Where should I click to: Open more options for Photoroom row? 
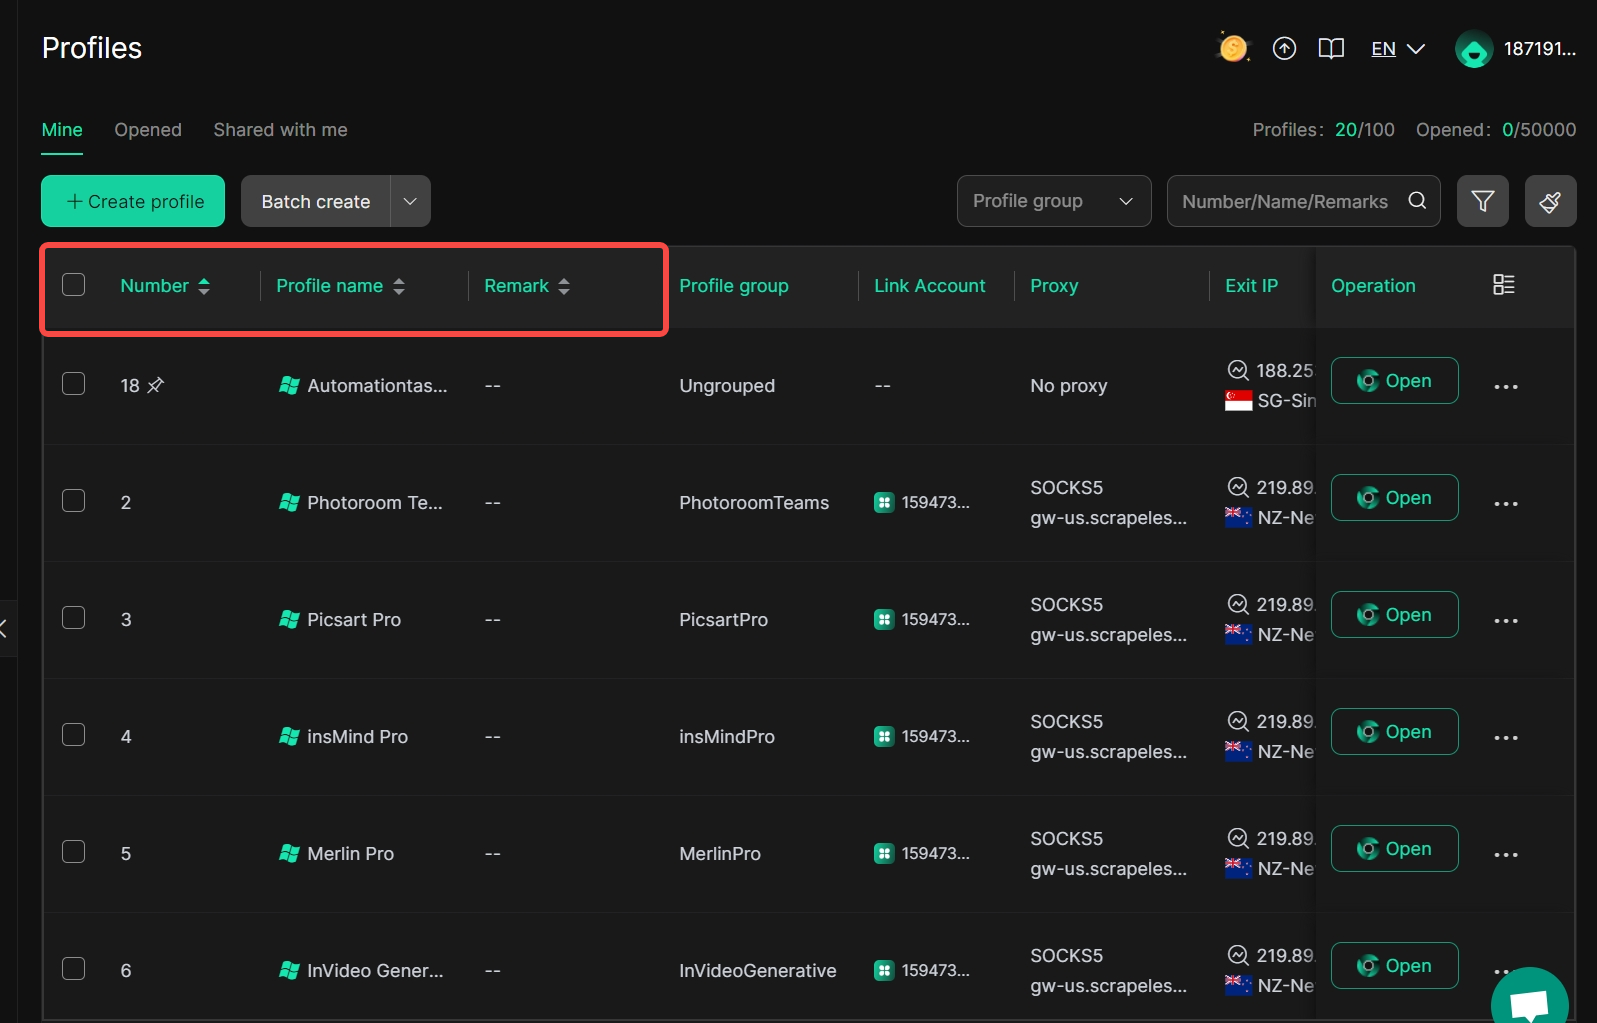(1506, 504)
